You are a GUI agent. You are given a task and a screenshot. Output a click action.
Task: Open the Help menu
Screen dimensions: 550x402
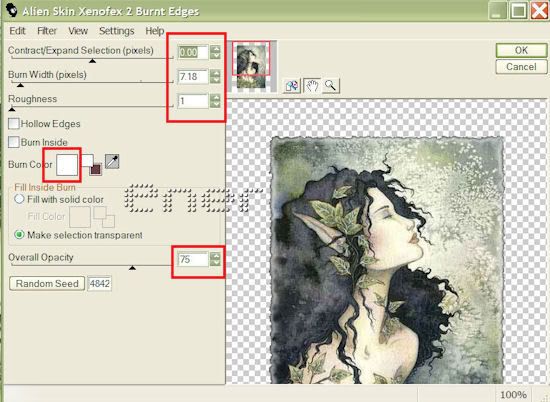154,31
